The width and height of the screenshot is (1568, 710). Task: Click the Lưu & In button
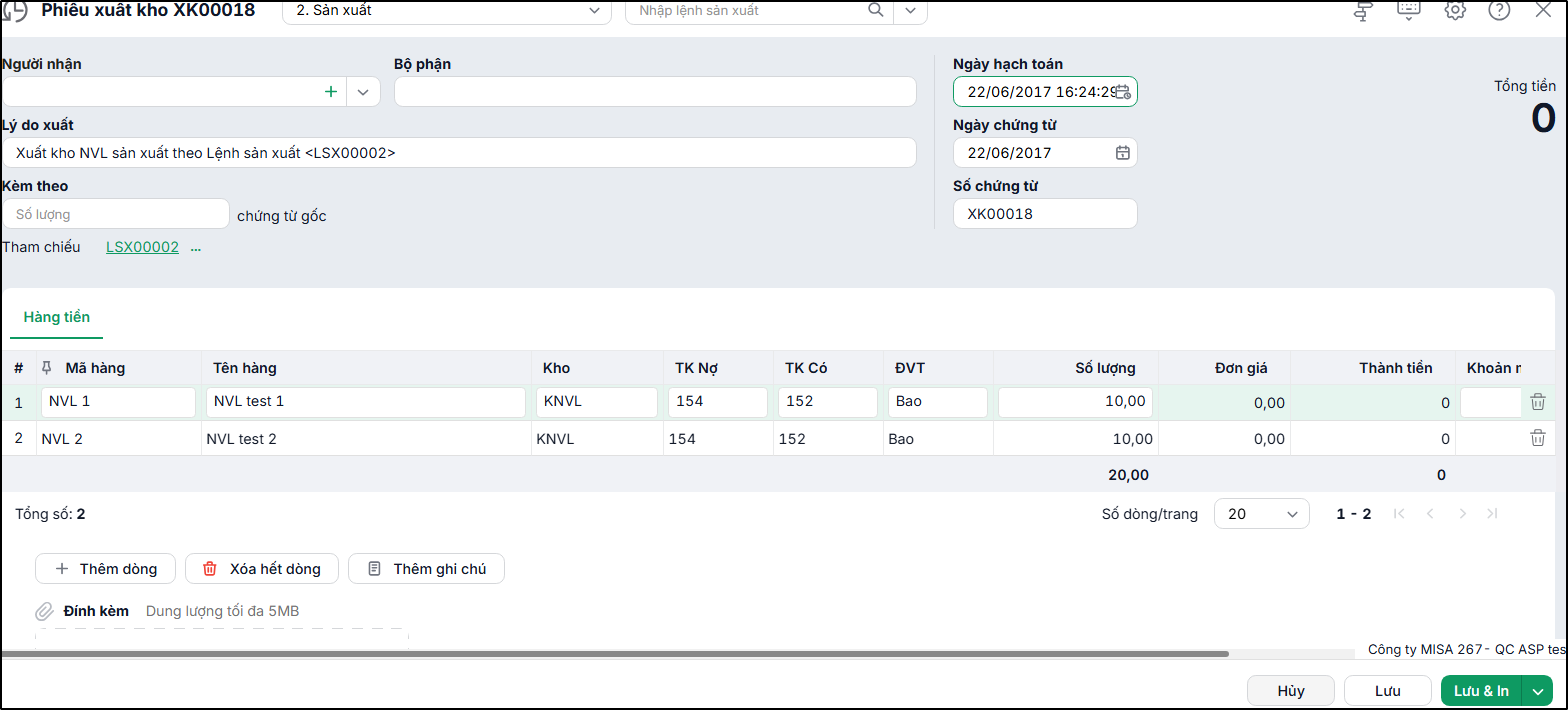pos(1481,691)
